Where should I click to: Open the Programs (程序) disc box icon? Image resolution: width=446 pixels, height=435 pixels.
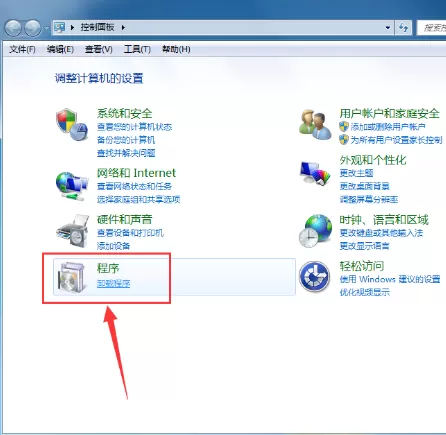(x=71, y=277)
